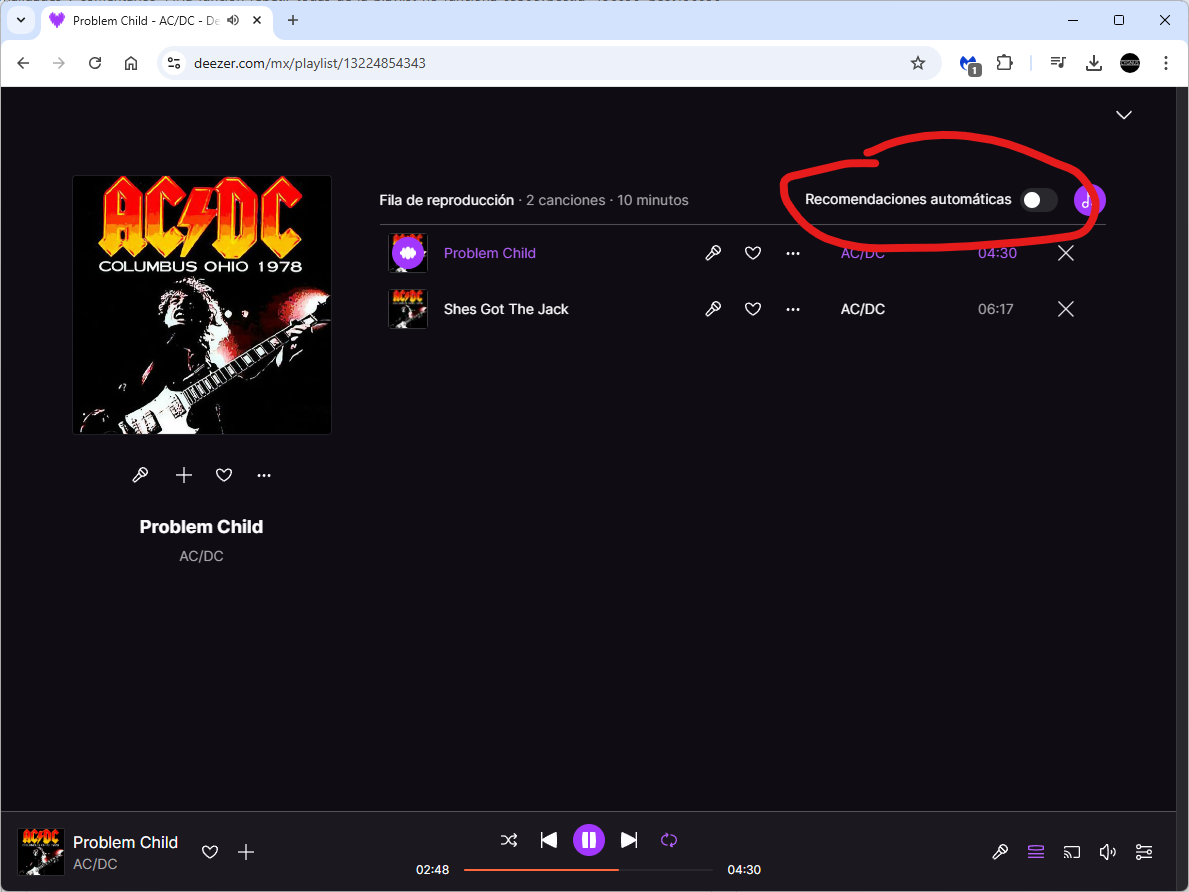Seek in the track progress bar
Viewport: 1189px width, 892px height.
tap(588, 869)
